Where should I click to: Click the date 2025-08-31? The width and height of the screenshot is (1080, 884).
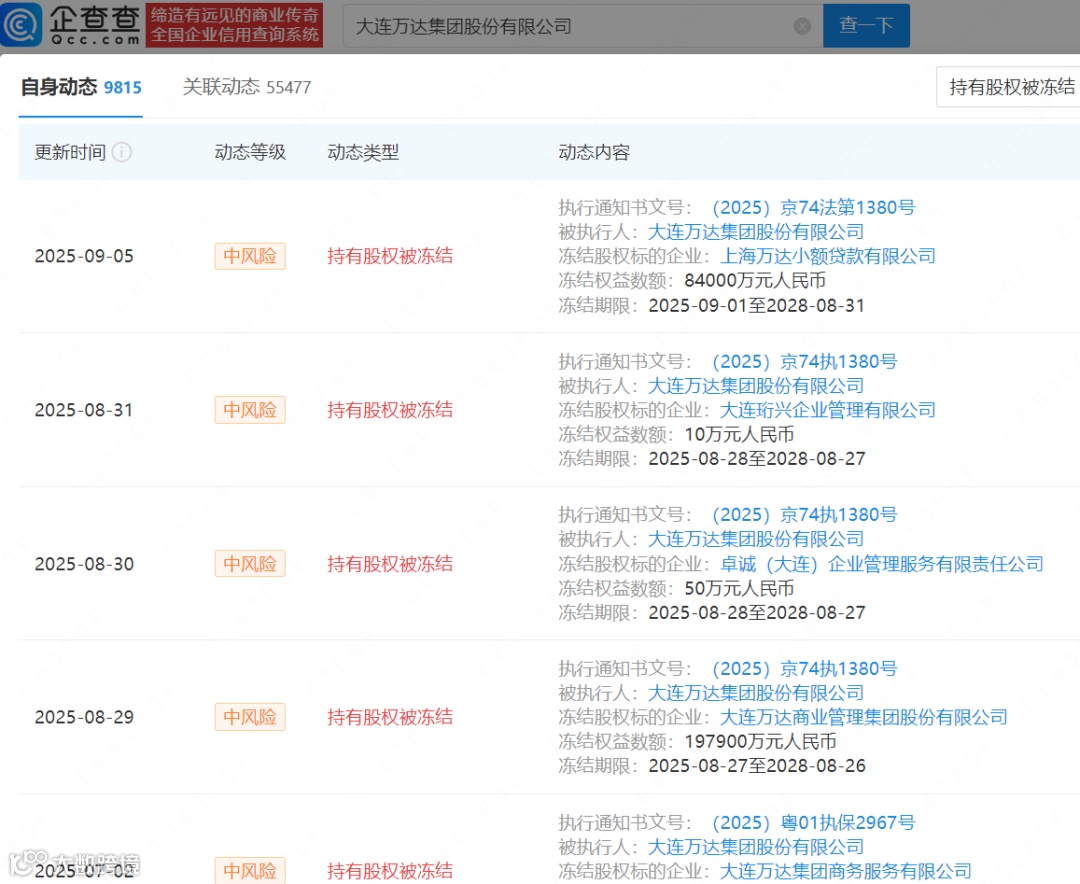click(84, 410)
